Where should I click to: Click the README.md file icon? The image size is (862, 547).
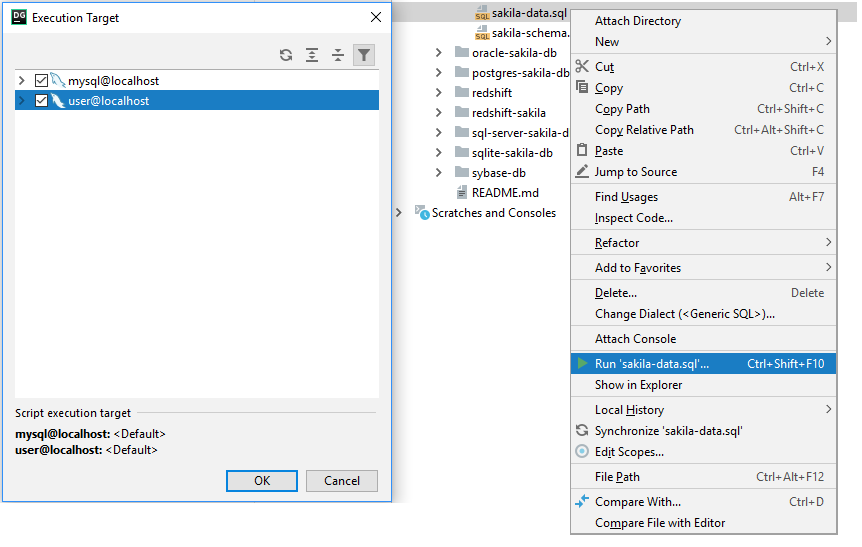(462, 192)
